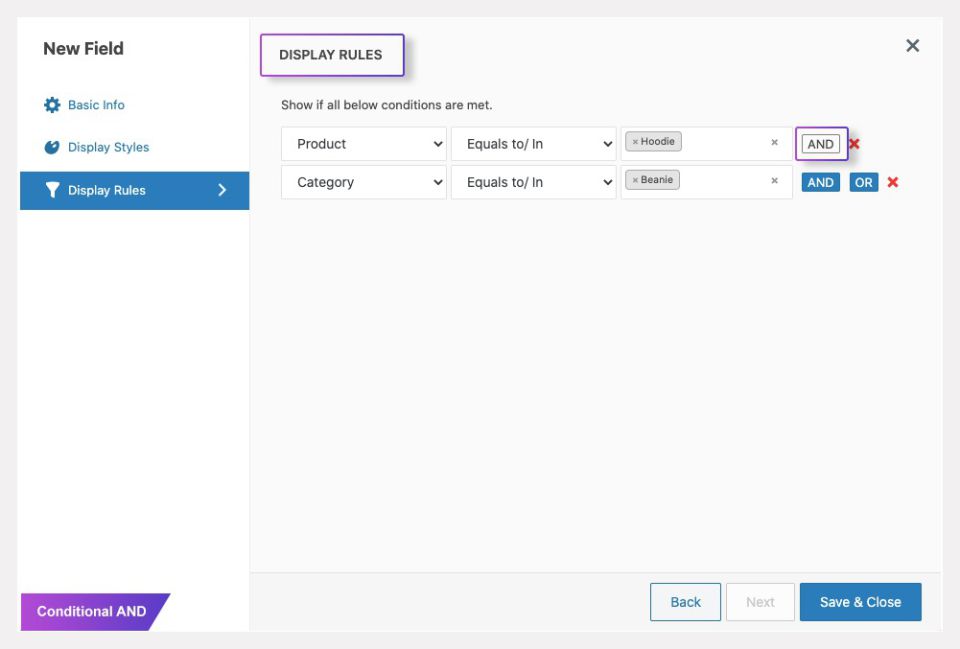Remove the Beanie tag from the category condition
This screenshot has height=649, width=960.
point(635,180)
